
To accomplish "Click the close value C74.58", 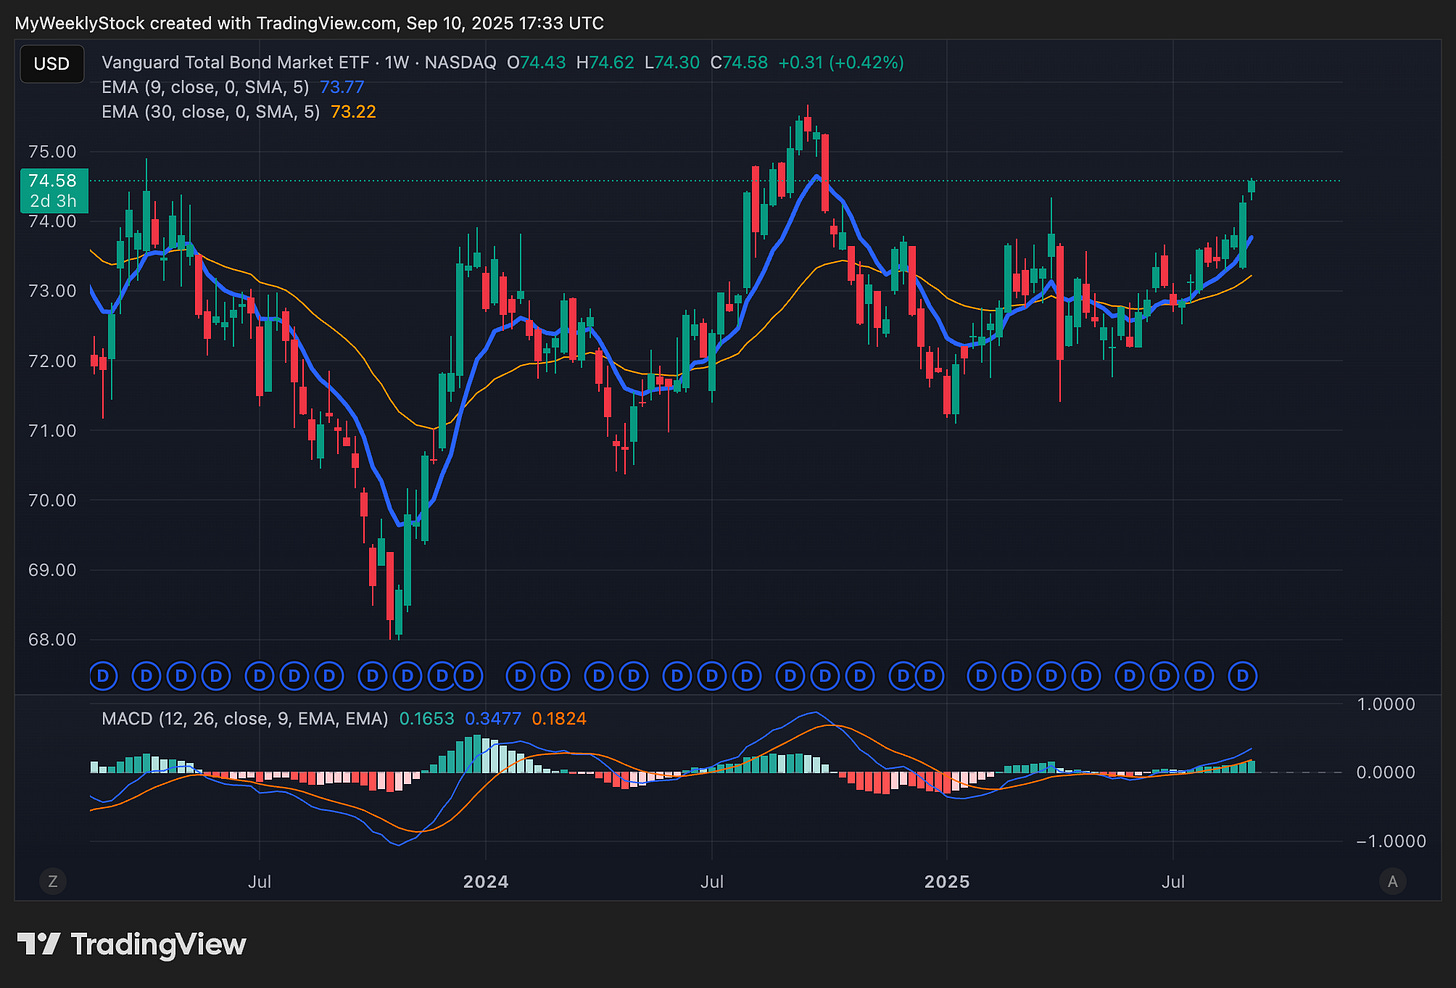I will click(739, 62).
